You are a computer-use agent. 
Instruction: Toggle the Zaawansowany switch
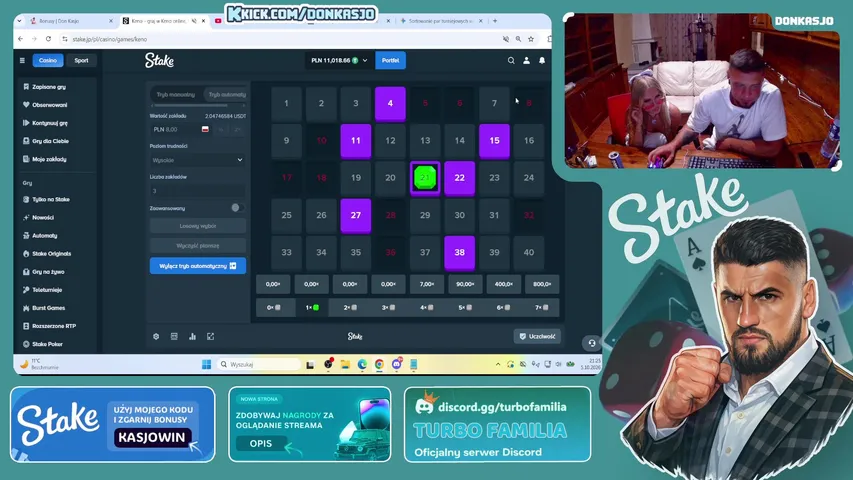236,208
